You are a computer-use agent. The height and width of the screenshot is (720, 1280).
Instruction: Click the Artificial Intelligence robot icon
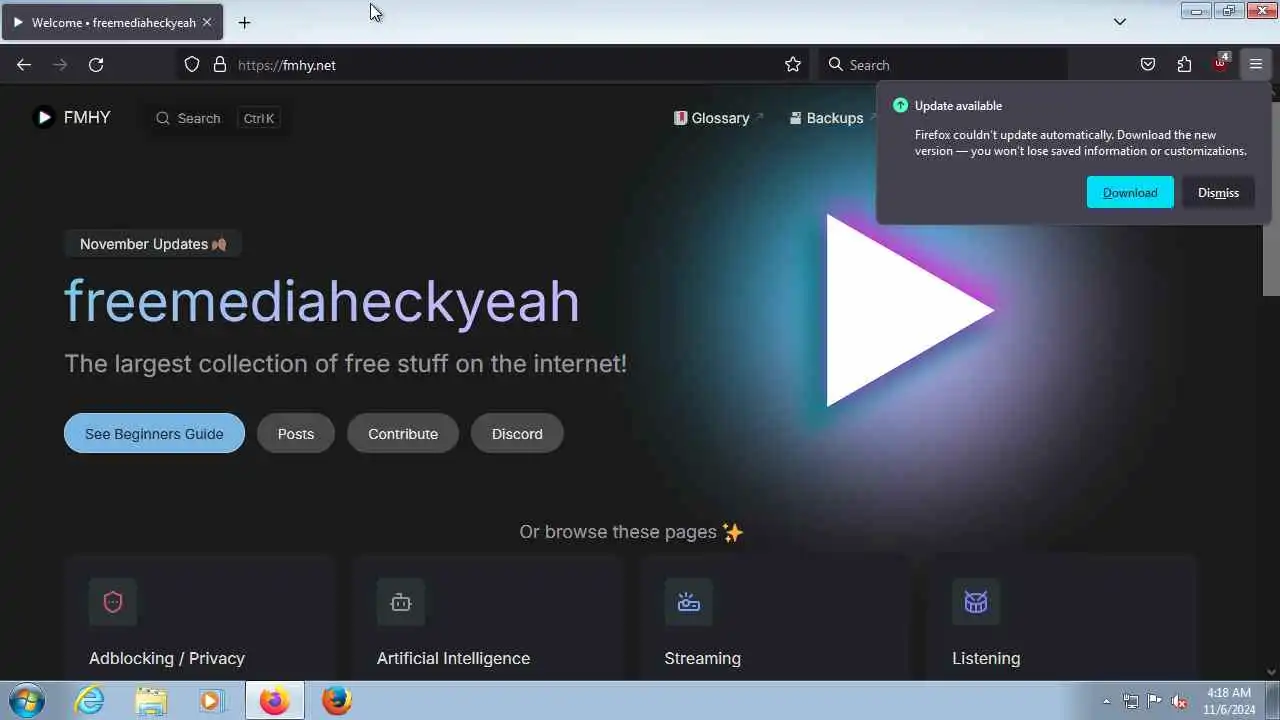point(401,602)
